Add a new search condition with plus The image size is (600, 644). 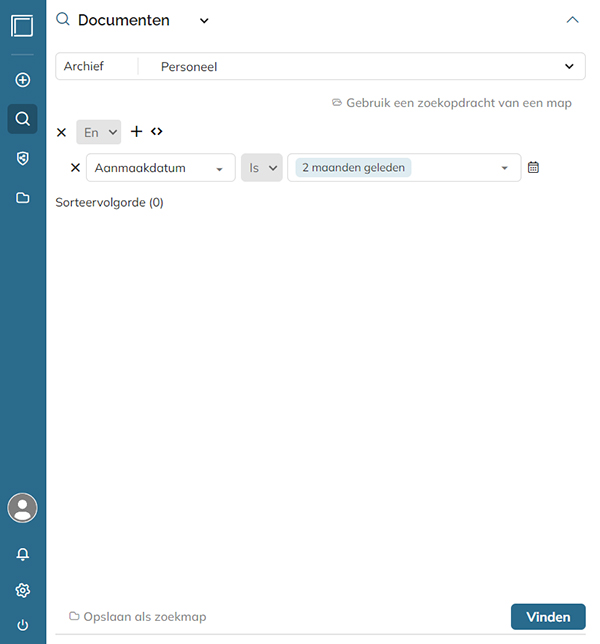(136, 131)
